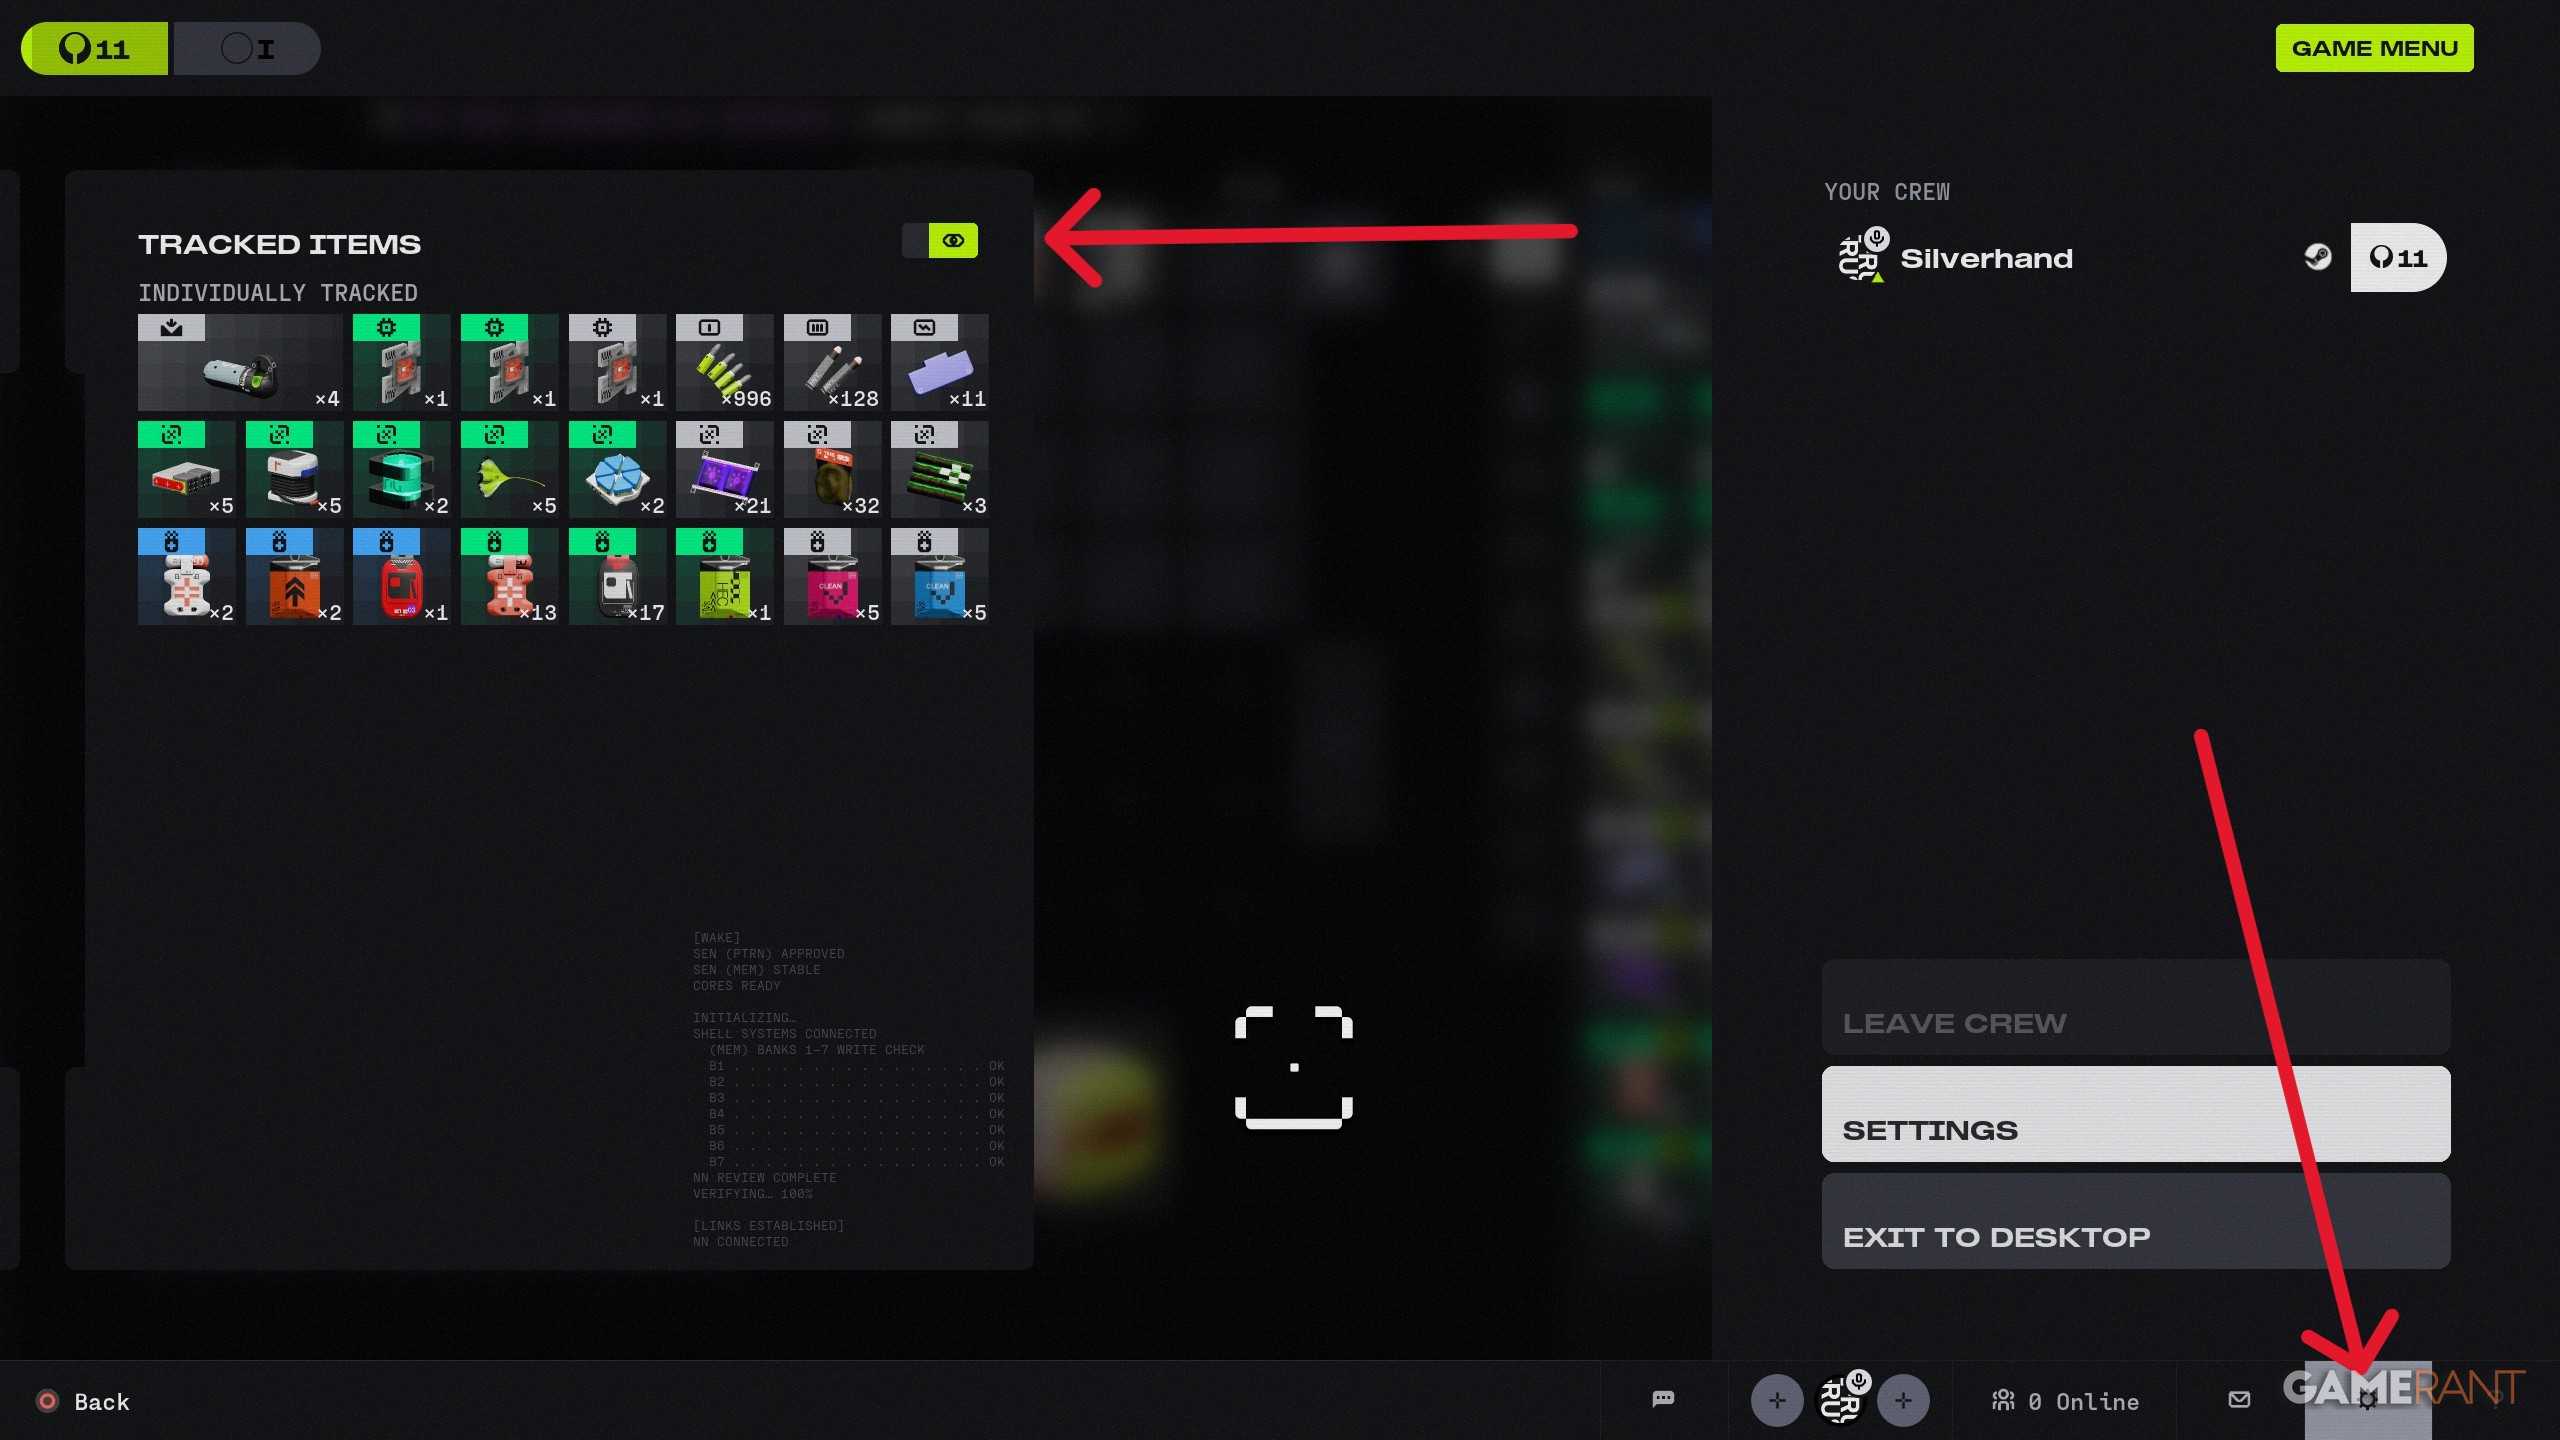Select the pink CLEAN item x5

pyautogui.click(x=832, y=576)
